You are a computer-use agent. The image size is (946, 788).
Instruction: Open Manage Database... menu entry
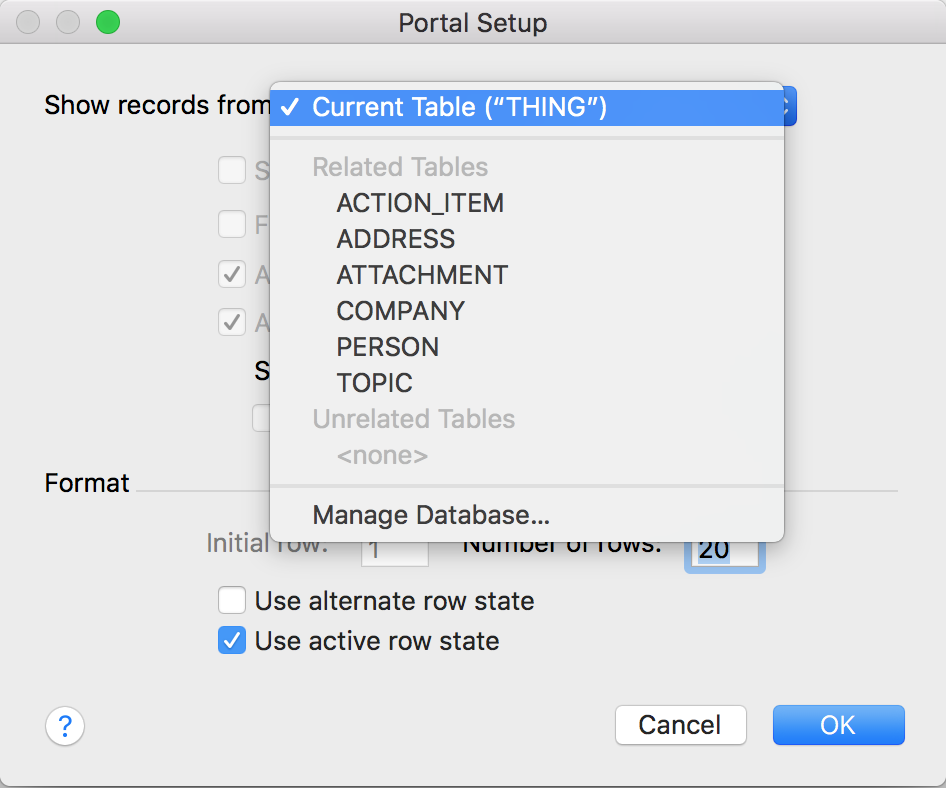431,515
